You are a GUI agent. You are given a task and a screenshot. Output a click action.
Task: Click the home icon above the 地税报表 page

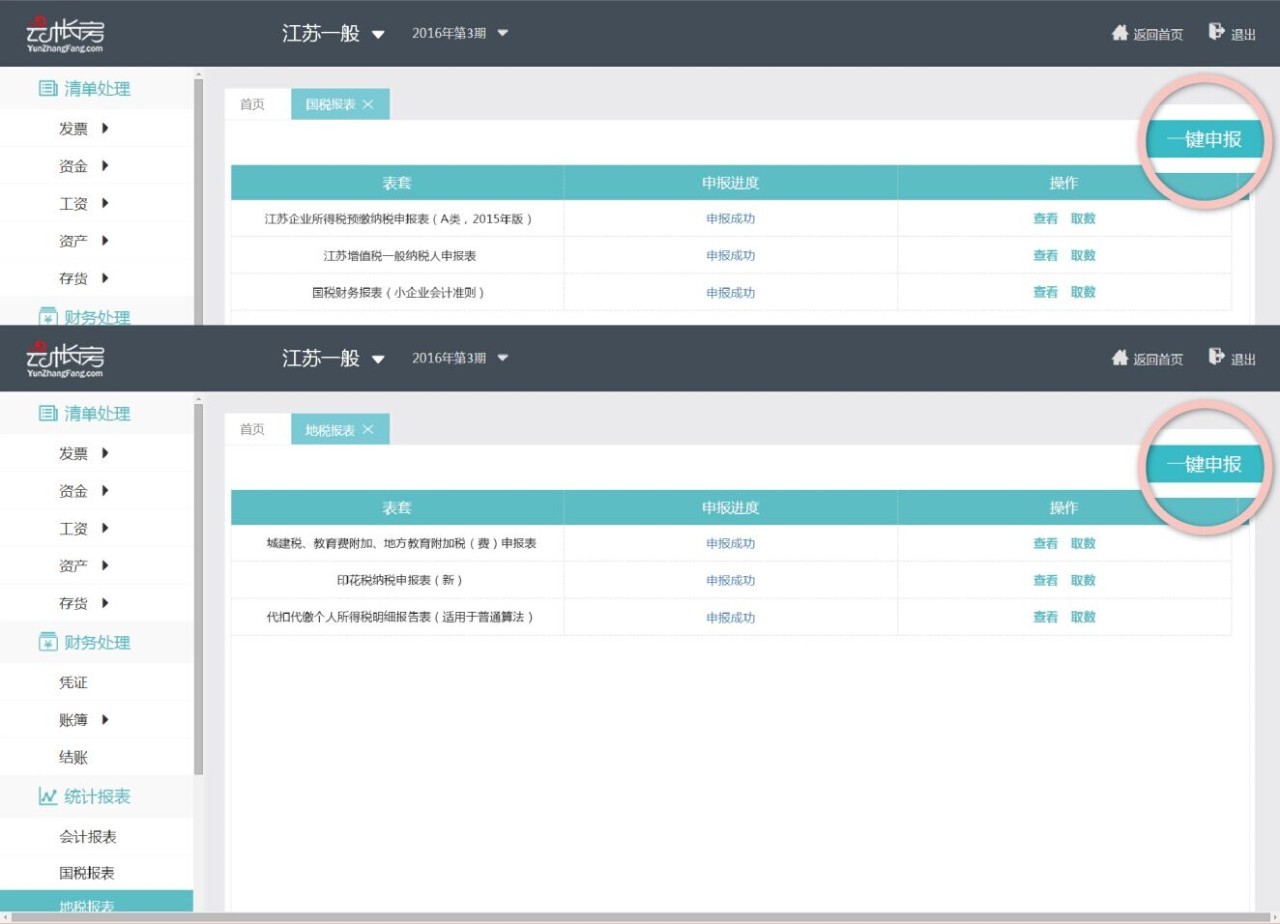pos(1120,358)
